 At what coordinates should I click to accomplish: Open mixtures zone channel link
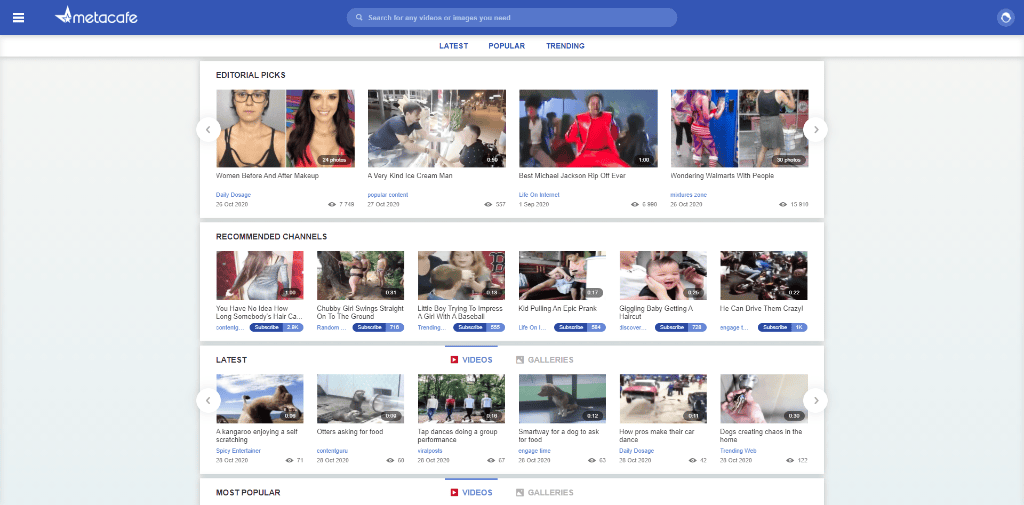[688, 195]
